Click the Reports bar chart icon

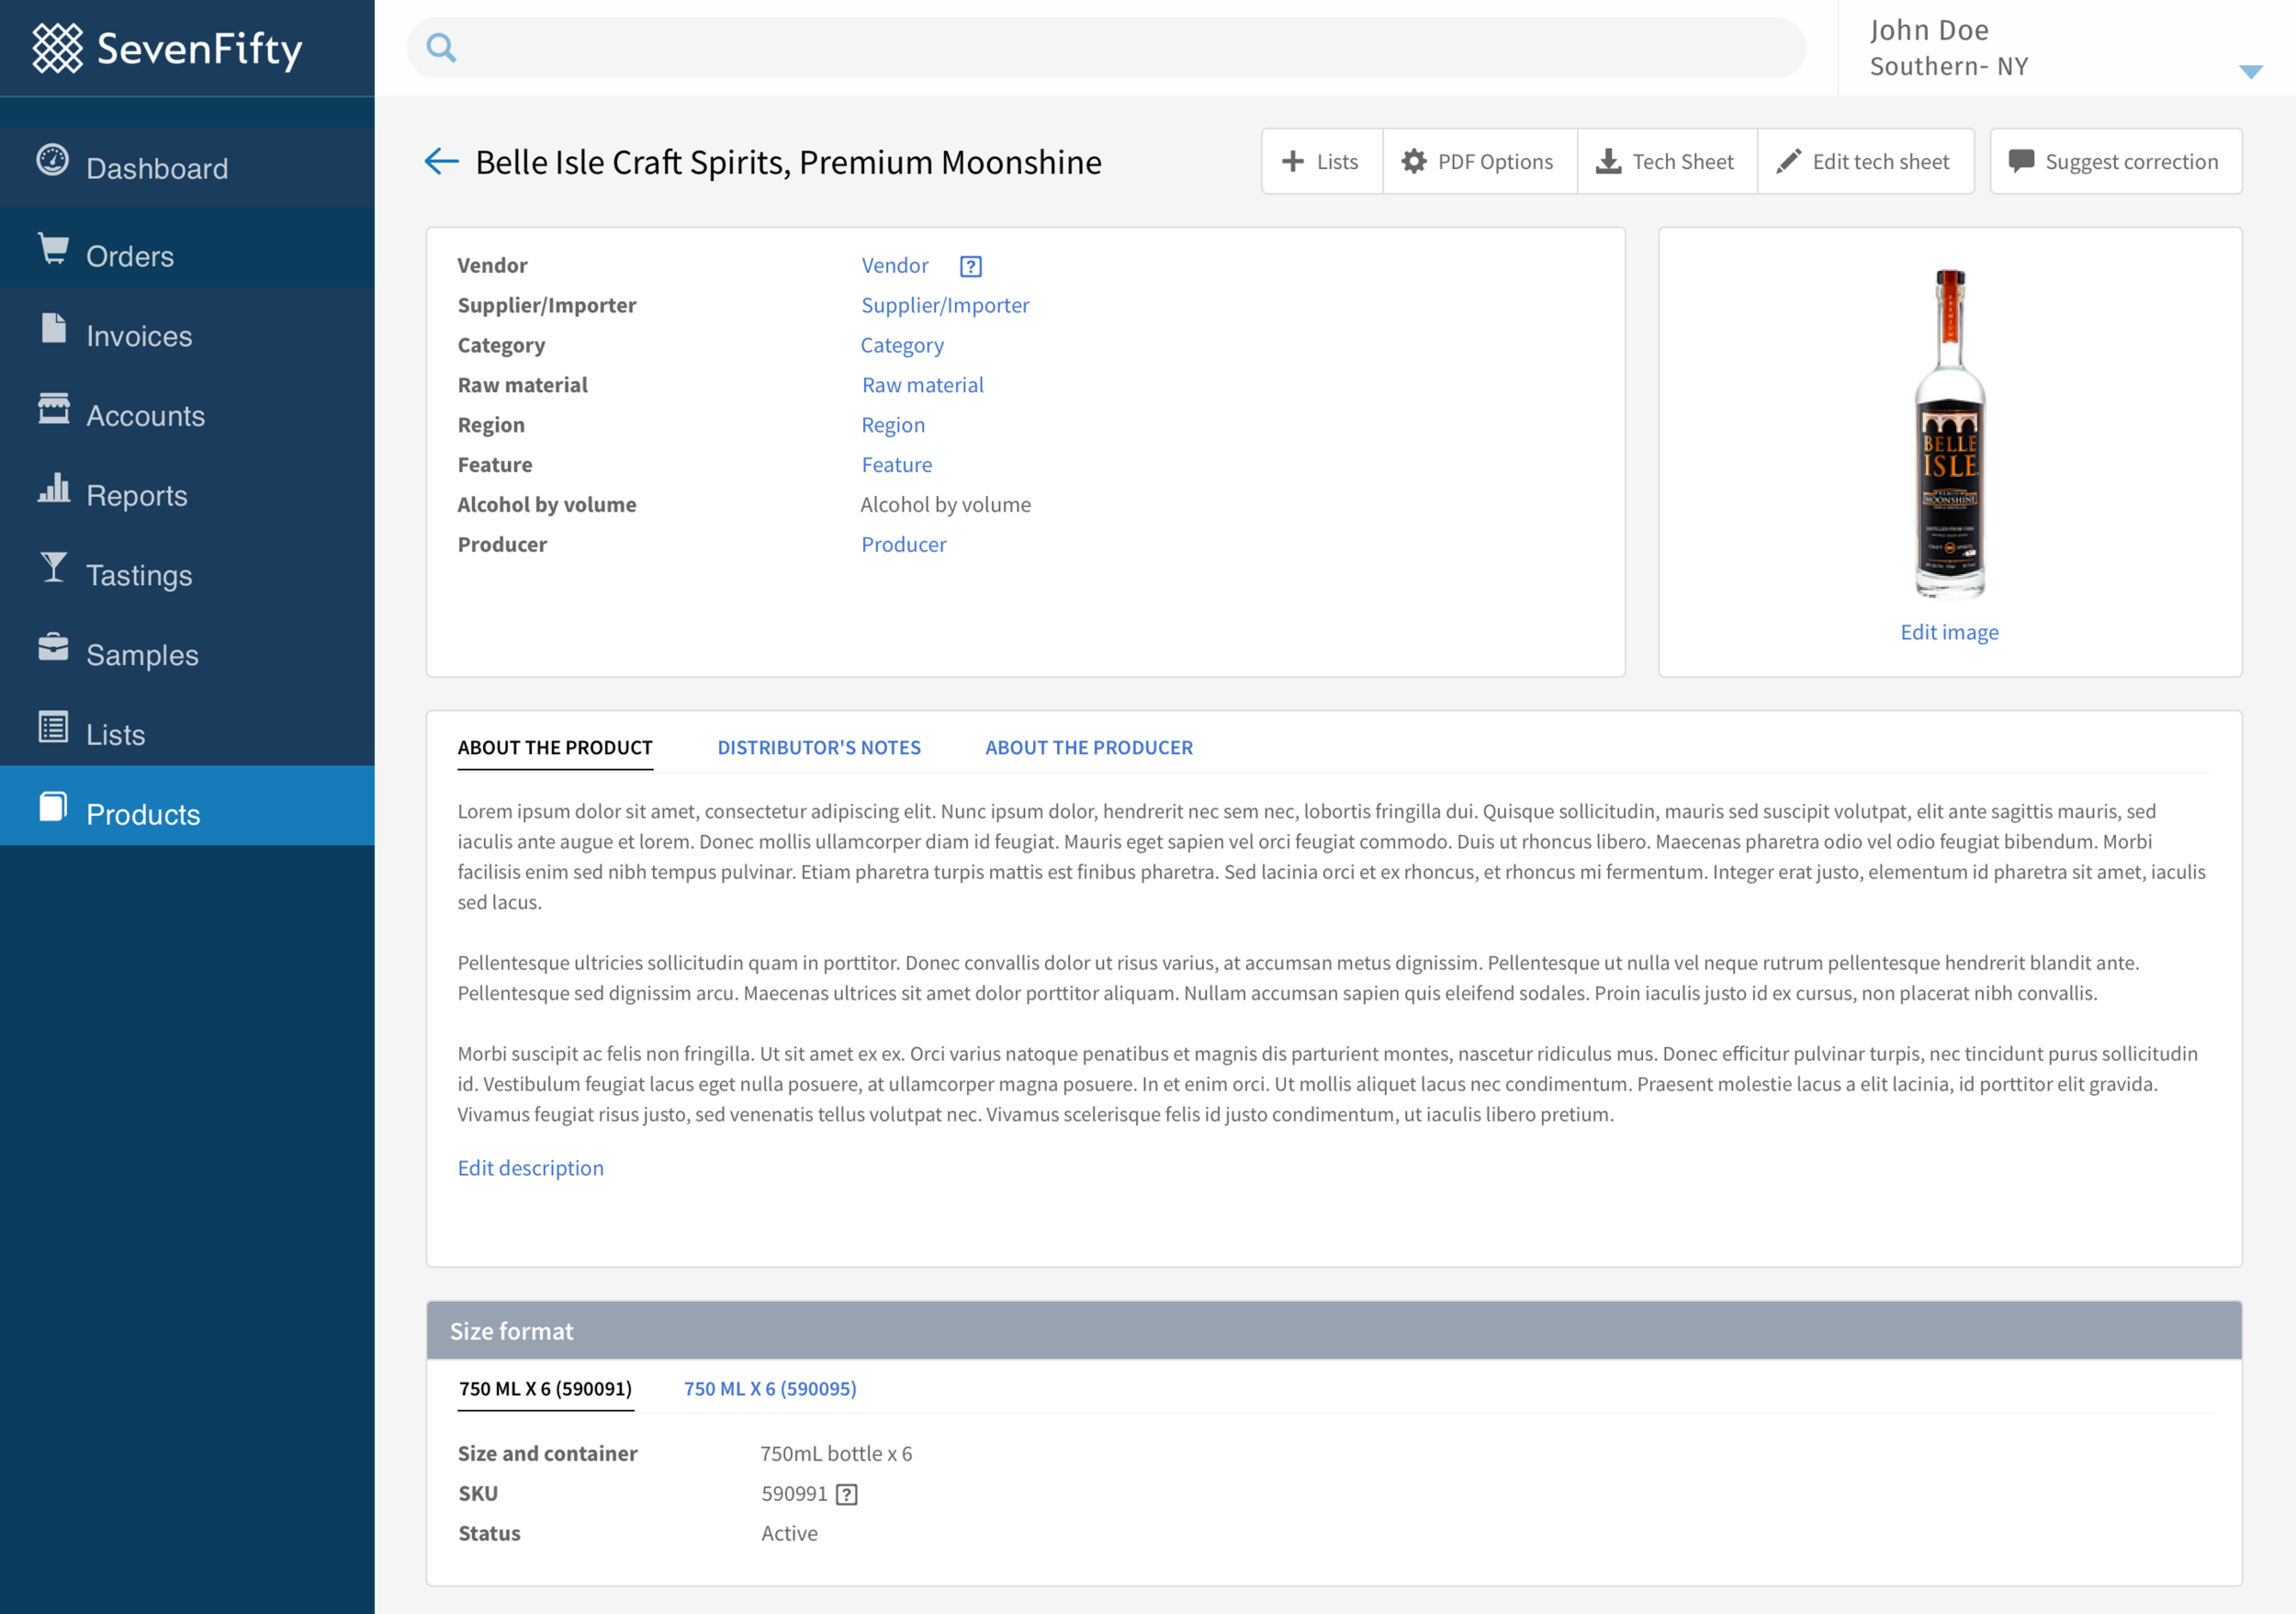[x=54, y=487]
